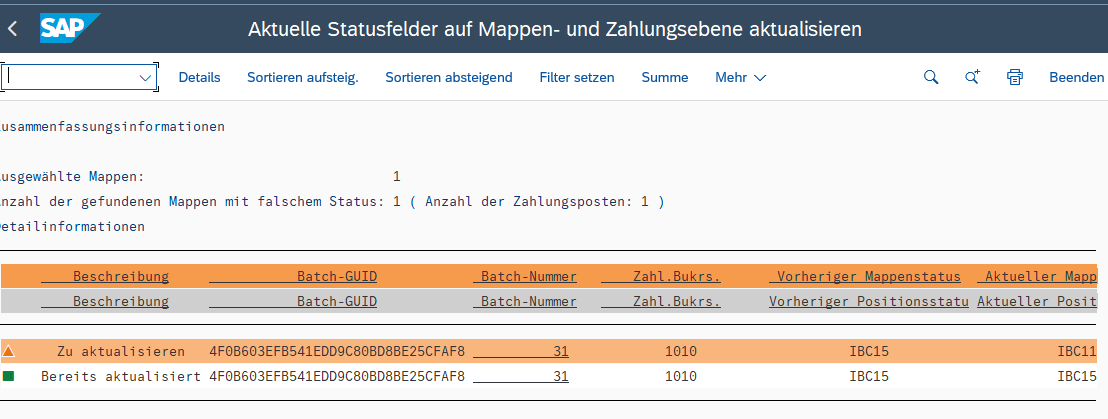Click Filter setzen
The width and height of the screenshot is (1108, 419).
pos(576,77)
